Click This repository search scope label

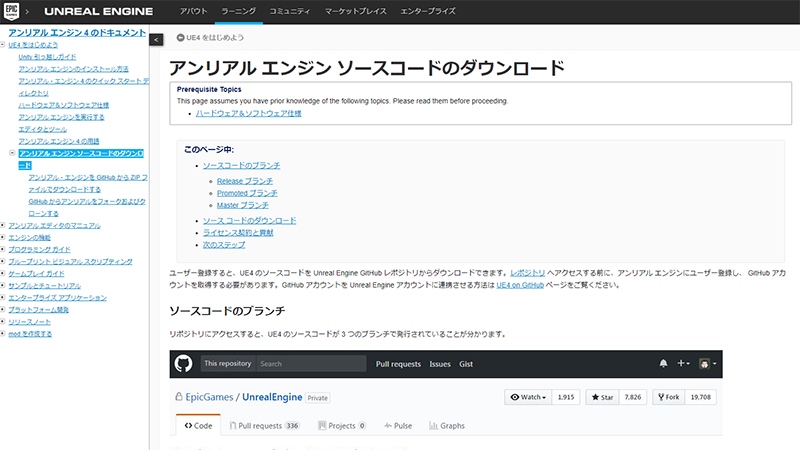click(x=228, y=364)
